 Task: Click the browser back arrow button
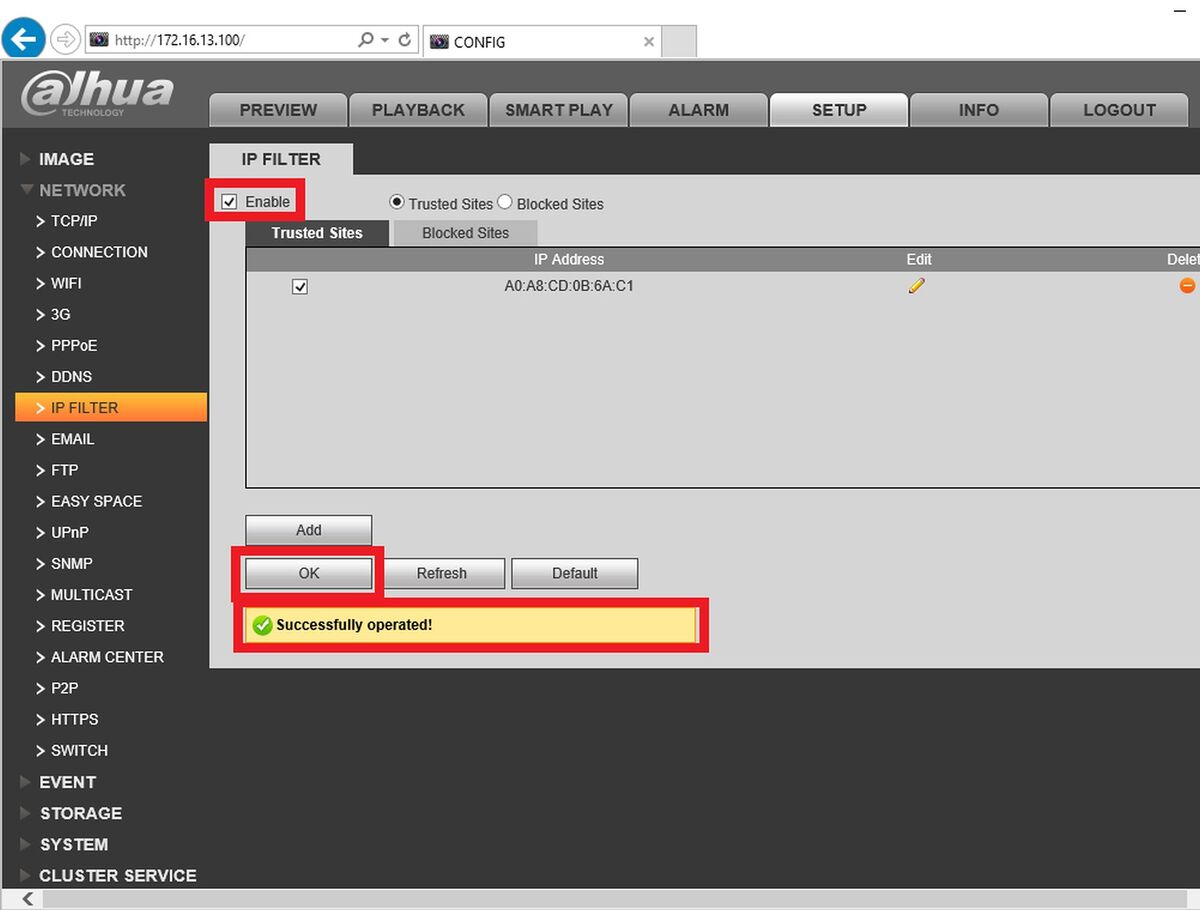24,40
